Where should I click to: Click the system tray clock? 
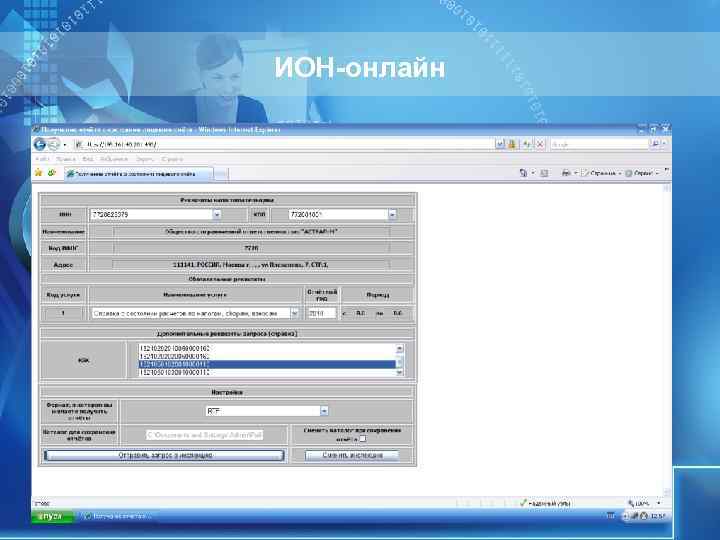pyautogui.click(x=658, y=516)
